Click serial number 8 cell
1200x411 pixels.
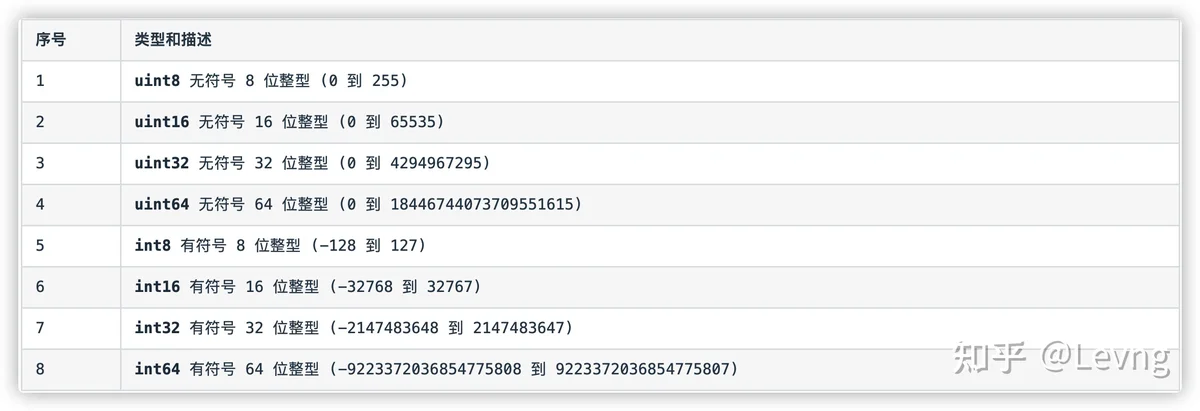point(71,370)
